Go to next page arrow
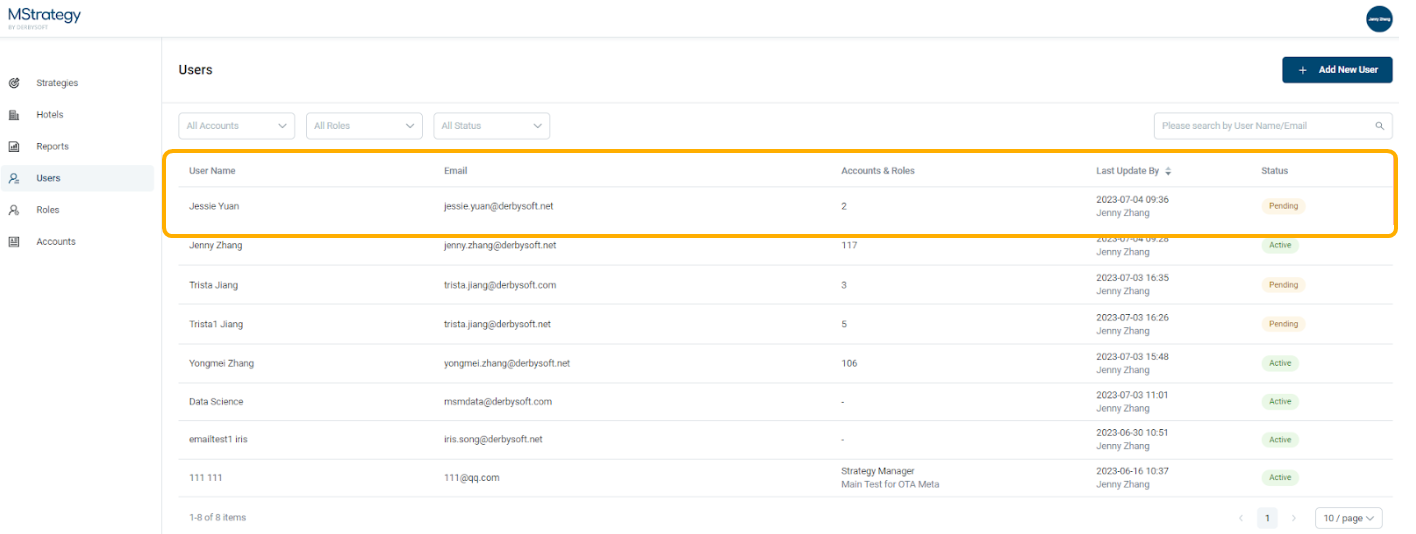Image resolution: width=1416 pixels, height=534 pixels. (x=1293, y=518)
